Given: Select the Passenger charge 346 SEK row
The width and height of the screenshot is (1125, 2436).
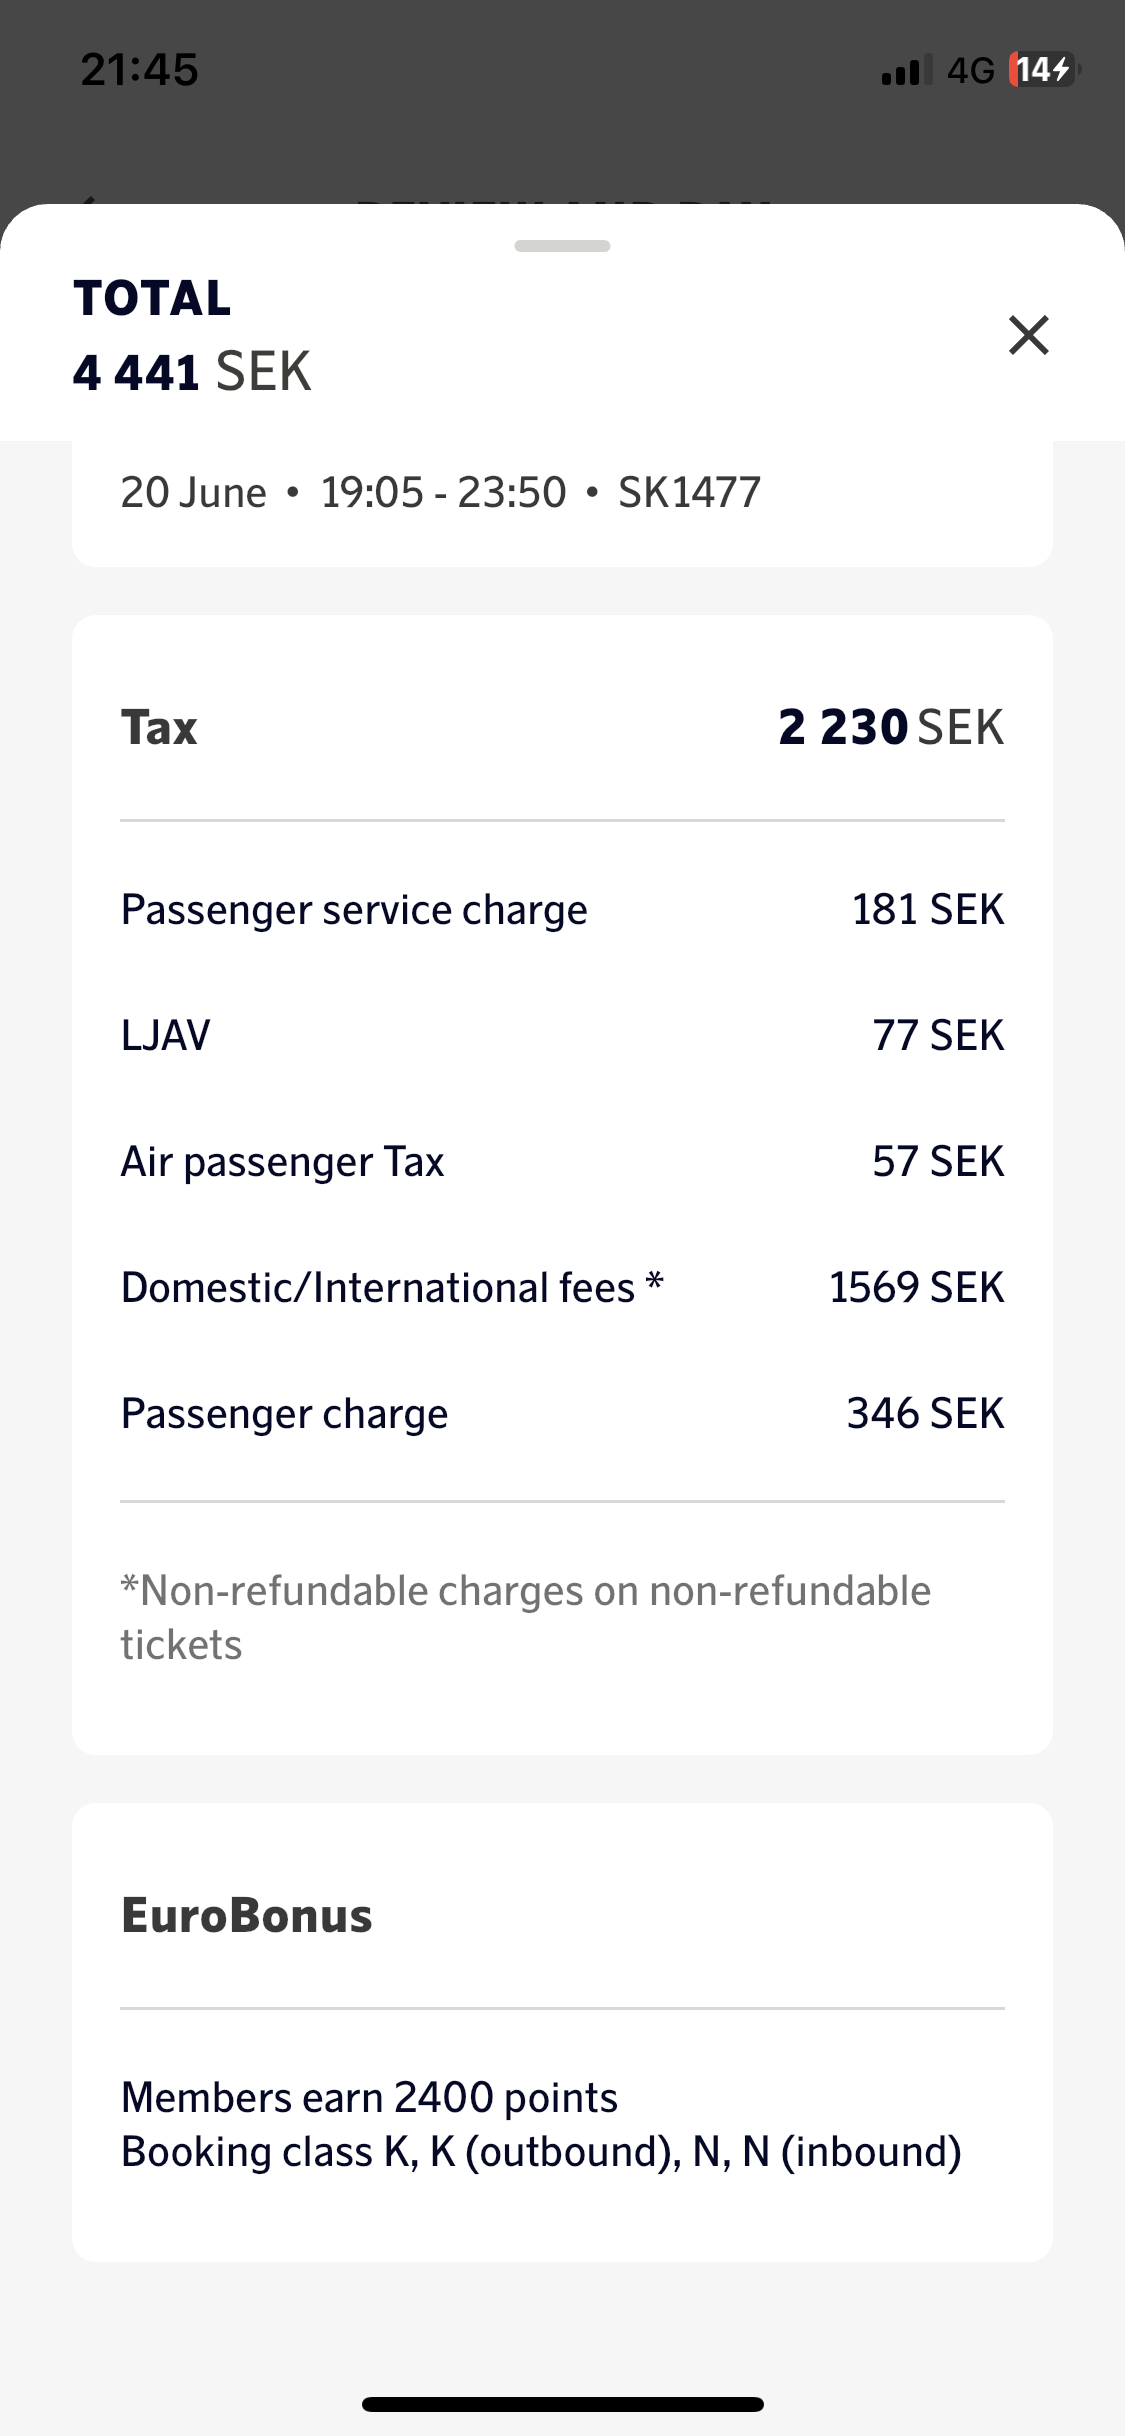Looking at the screenshot, I should coord(562,1413).
